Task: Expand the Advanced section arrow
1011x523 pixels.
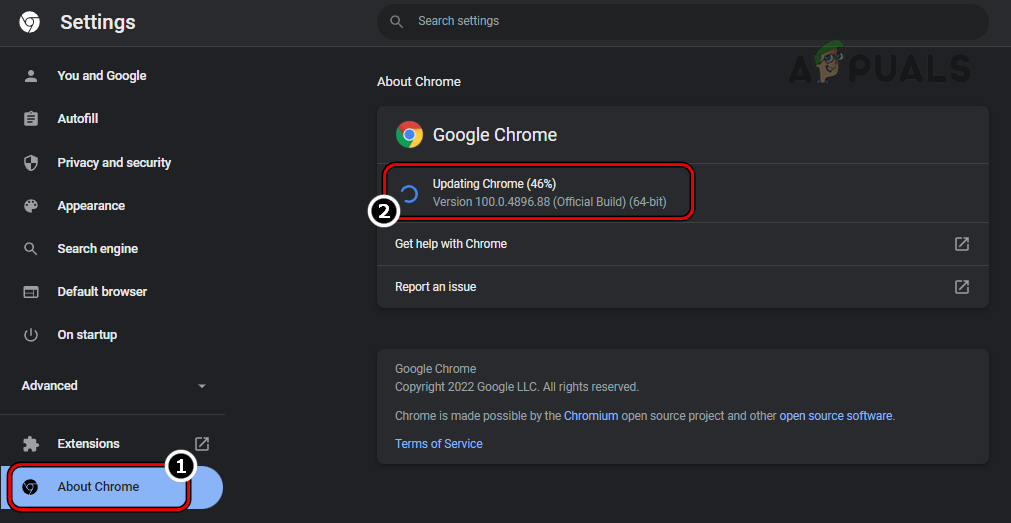Action: (x=202, y=386)
